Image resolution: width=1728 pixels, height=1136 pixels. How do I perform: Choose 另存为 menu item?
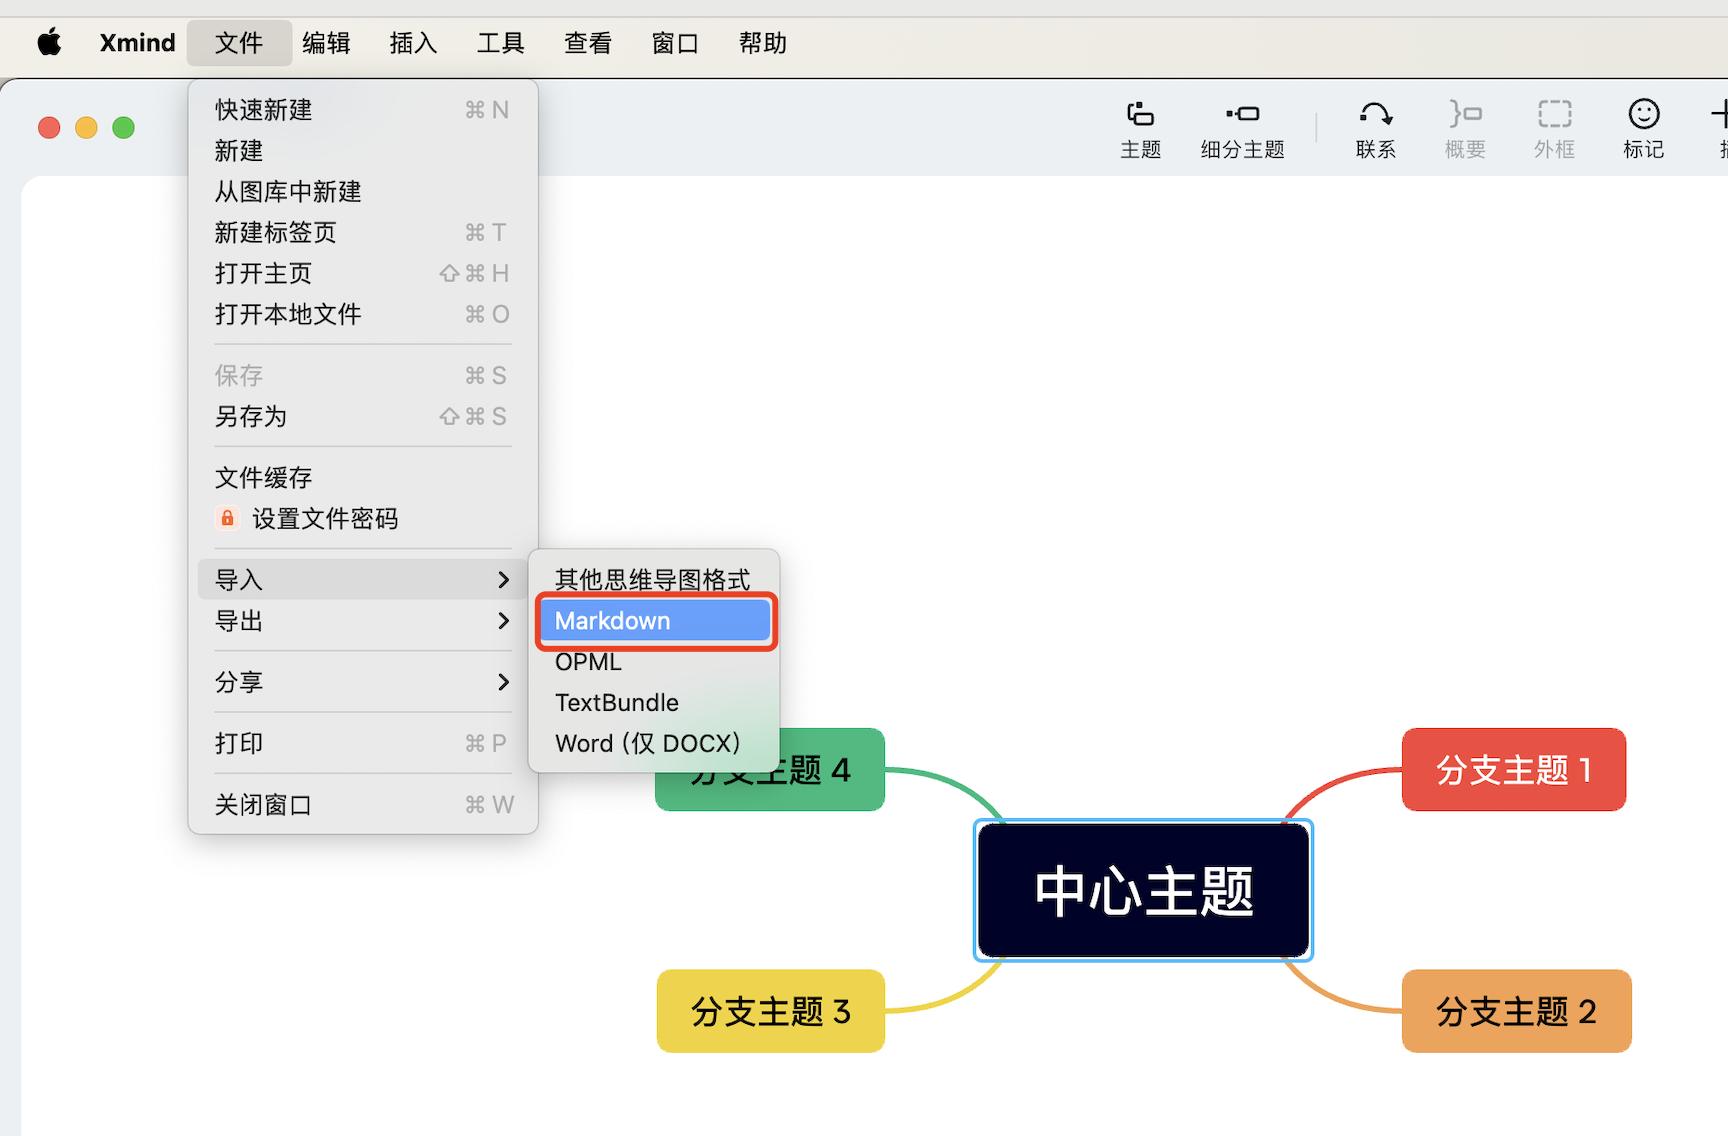pos(363,417)
